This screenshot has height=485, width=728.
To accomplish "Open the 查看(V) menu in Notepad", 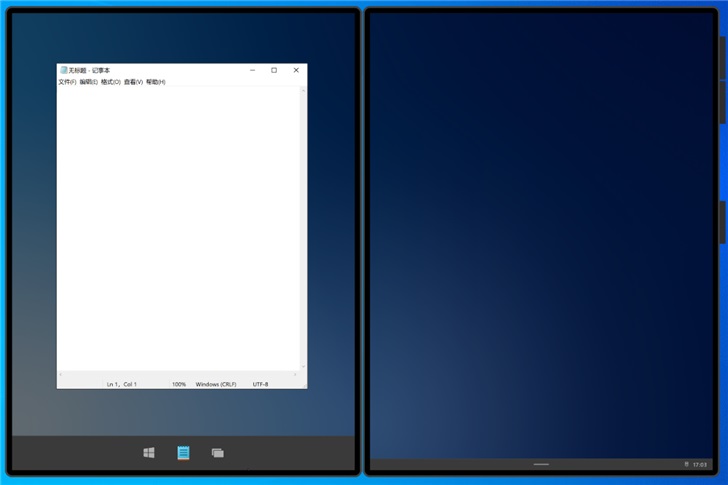I will point(133,82).
